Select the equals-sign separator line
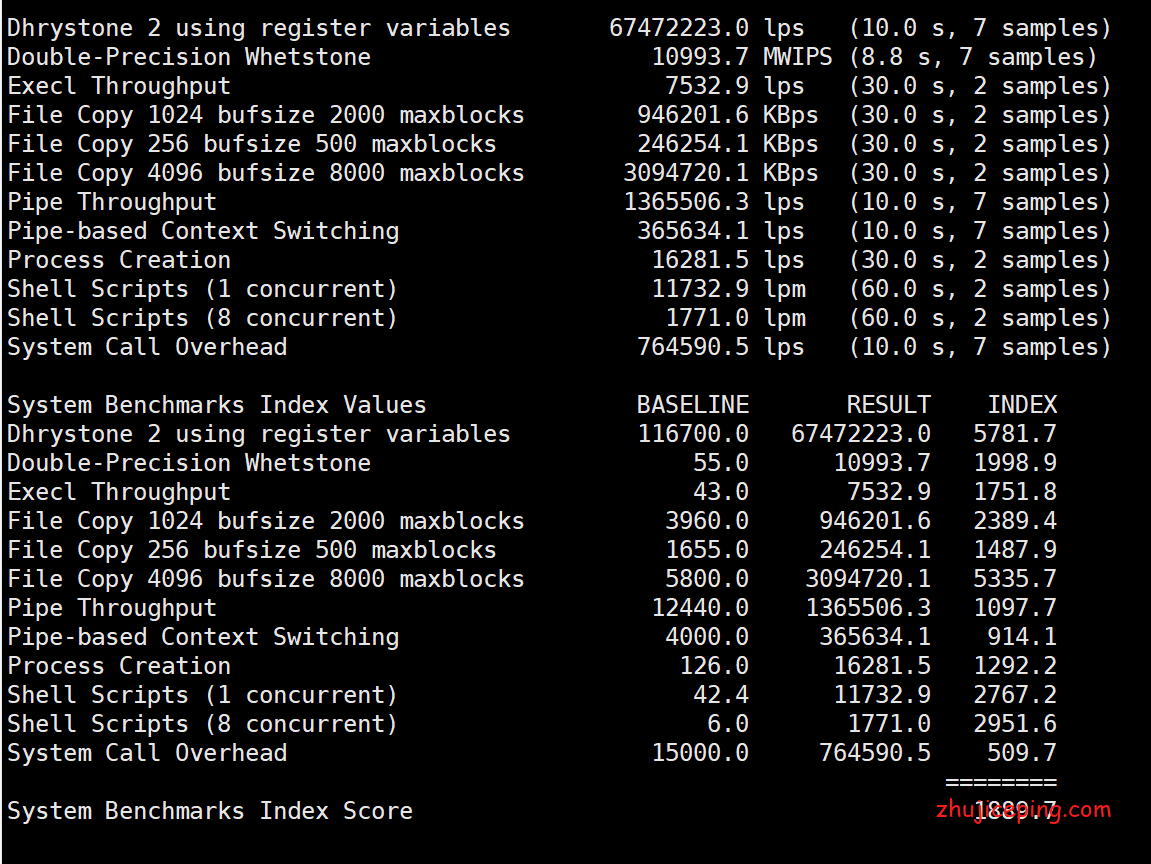This screenshot has height=864, width=1151. click(x=1000, y=781)
